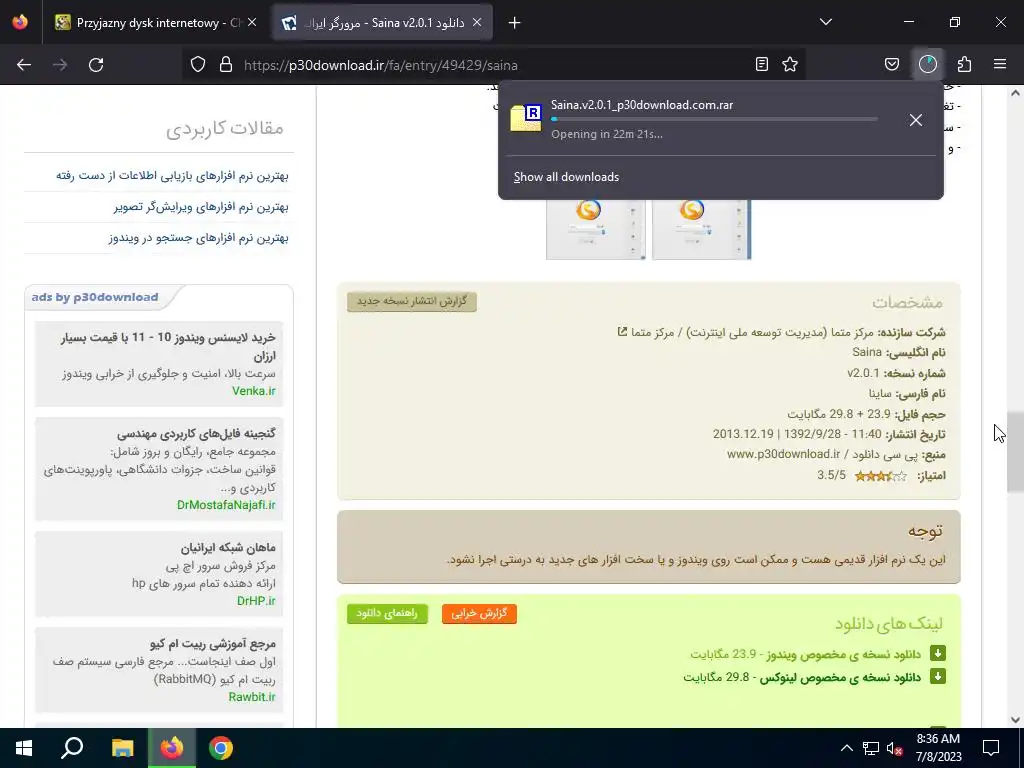
Task: Click the WinRAR file icon in downloads panel
Action: click(x=526, y=118)
